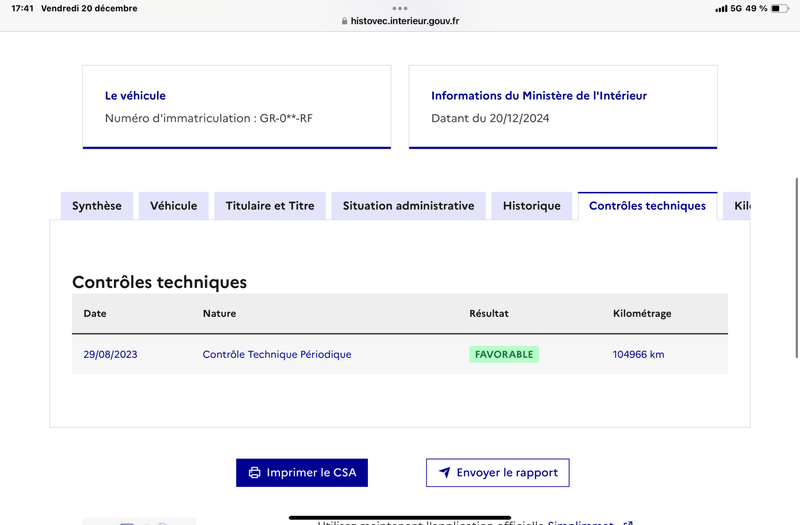Go to the Historique tab
Viewport: 800px width, 525px height.
point(532,206)
